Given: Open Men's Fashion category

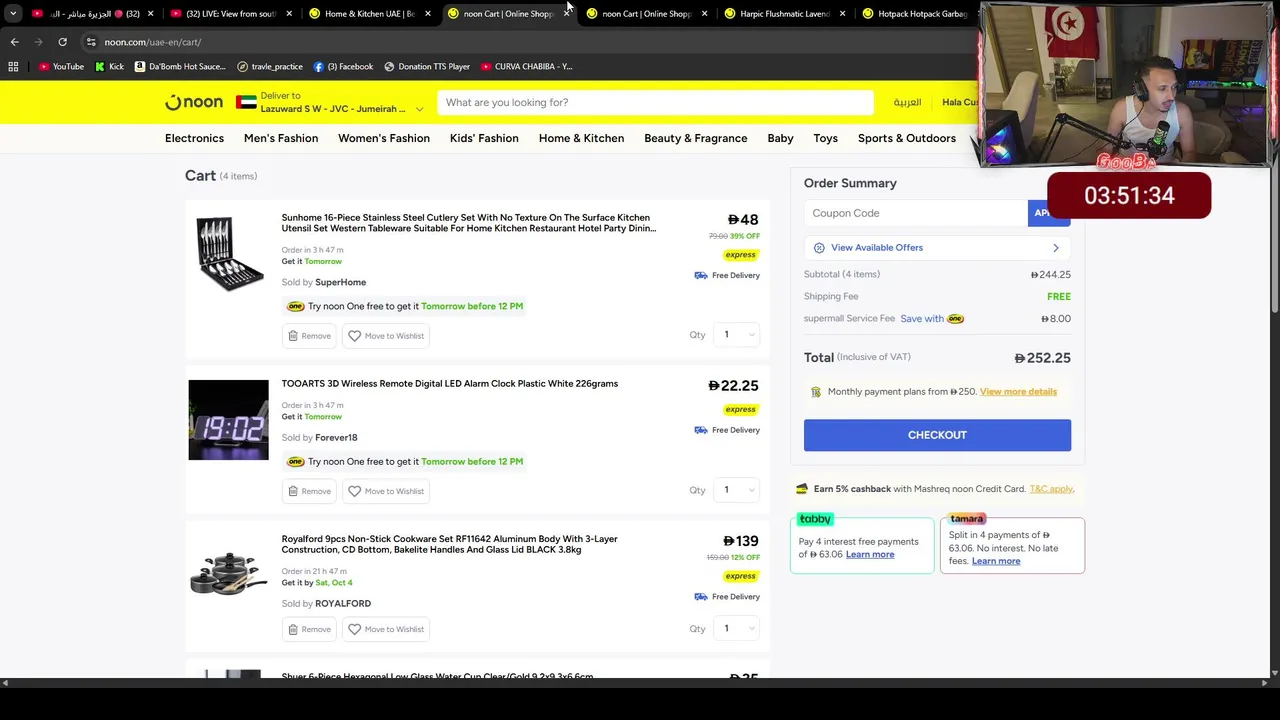Looking at the screenshot, I should [x=281, y=138].
